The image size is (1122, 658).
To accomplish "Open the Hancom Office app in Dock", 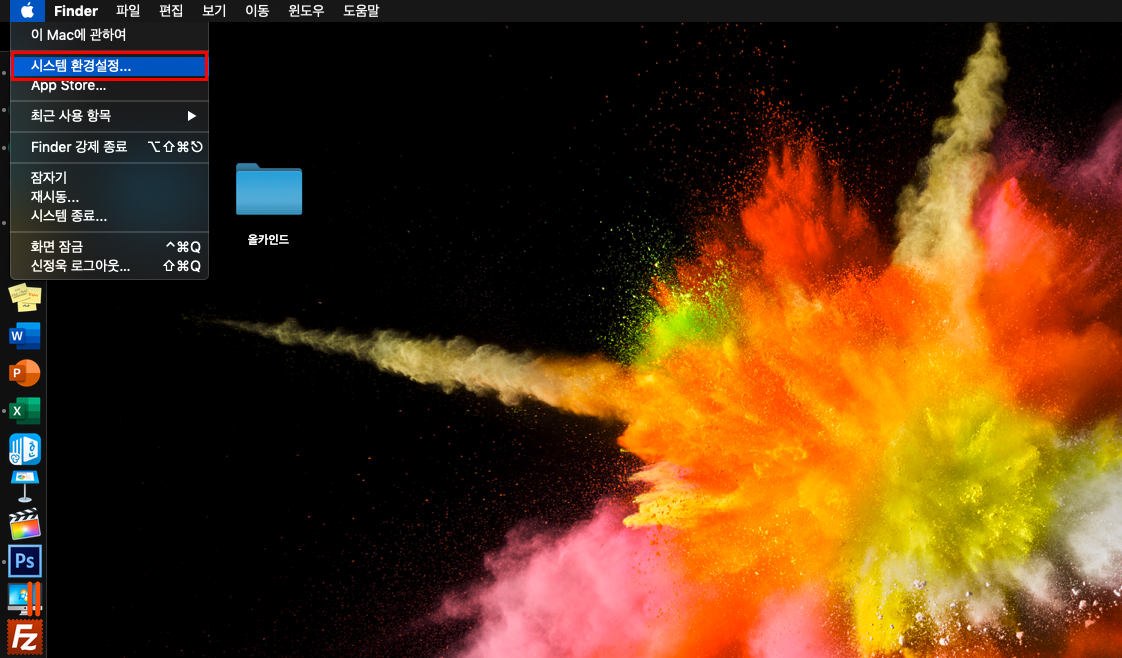I will click(x=24, y=449).
